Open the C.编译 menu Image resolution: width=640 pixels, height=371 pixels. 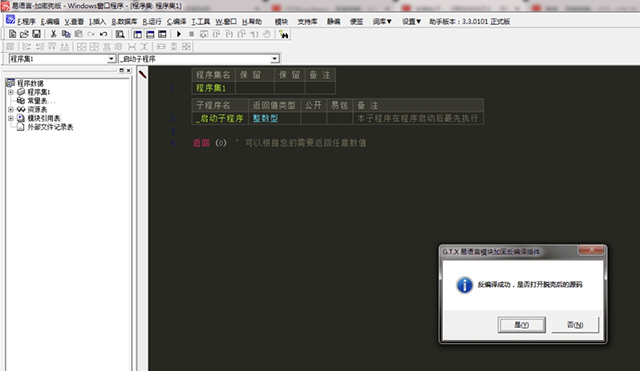click(177, 22)
